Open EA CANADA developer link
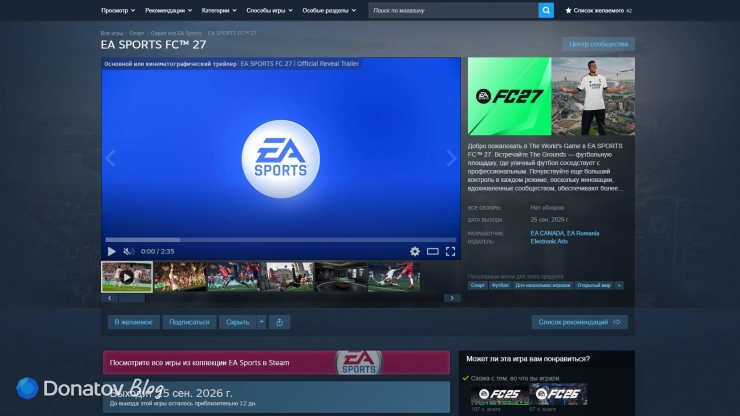Screen dimensions: 740x416 tap(547, 233)
